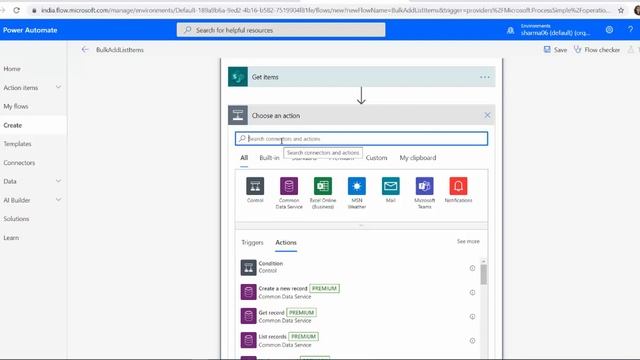Open the Get items ellipsis menu
The image size is (640, 360).
484,77
